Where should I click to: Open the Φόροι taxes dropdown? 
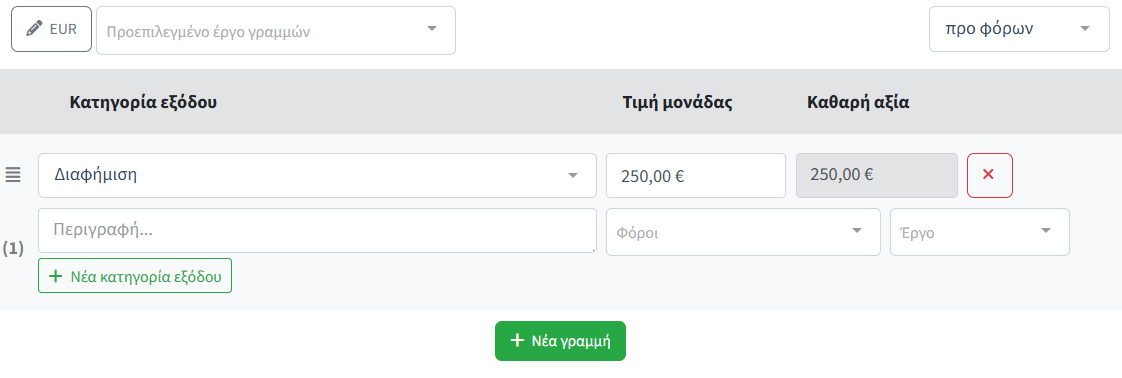[x=743, y=232]
